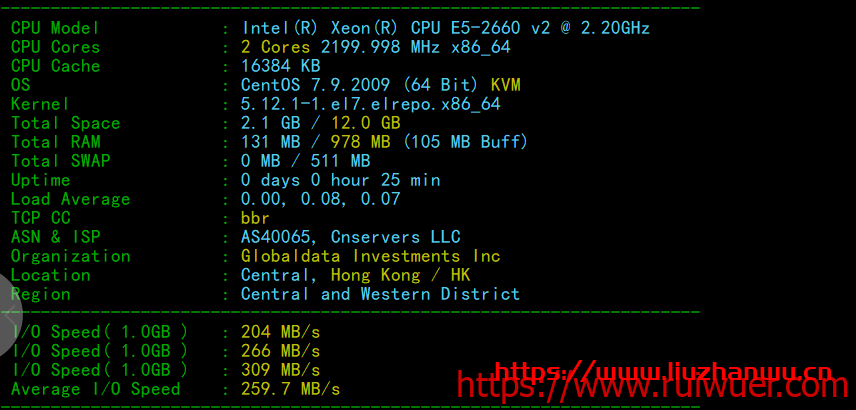Click the Central, Hong Kong location value
Viewport: 856px width, 410px height.
pos(355,275)
